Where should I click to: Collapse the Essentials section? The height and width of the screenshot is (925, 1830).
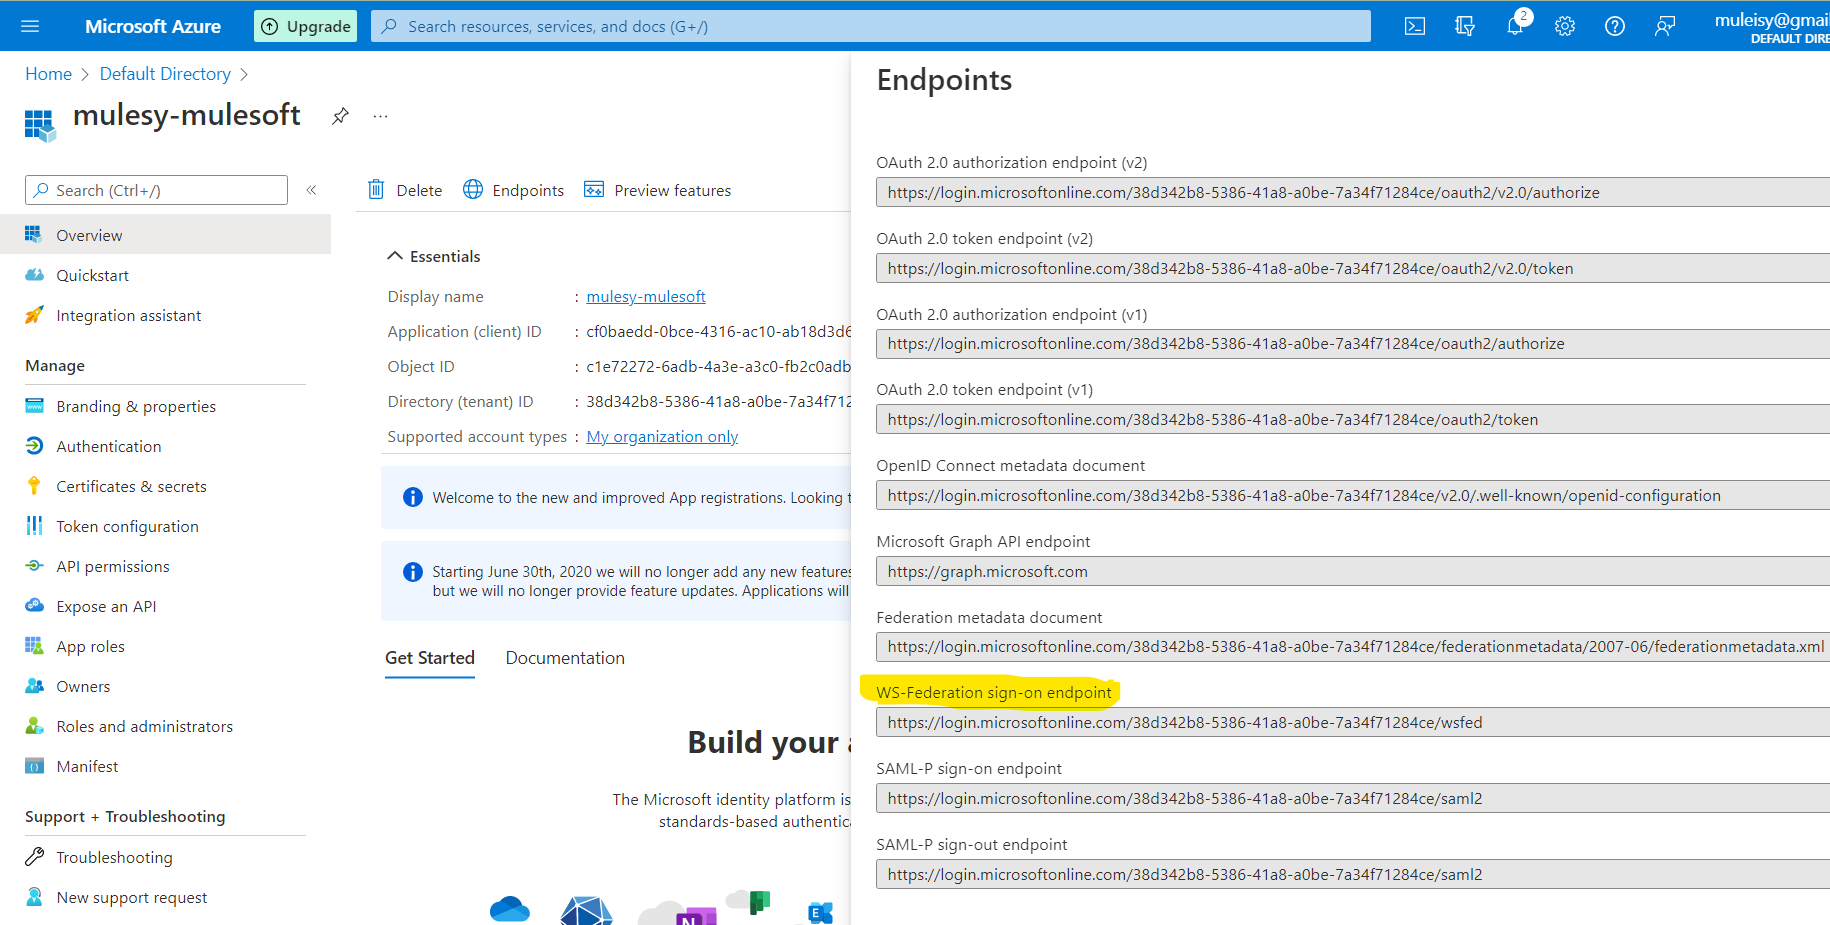click(x=395, y=257)
